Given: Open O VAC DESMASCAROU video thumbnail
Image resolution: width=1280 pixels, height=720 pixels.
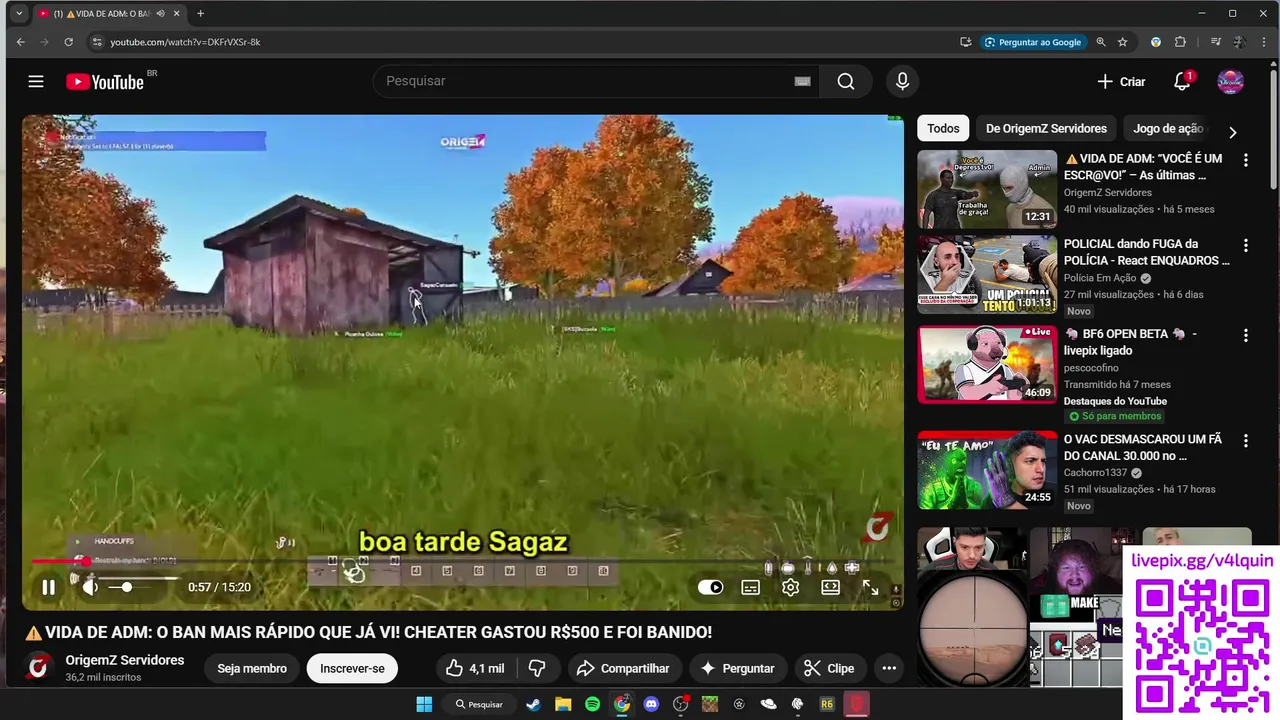Looking at the screenshot, I should pos(987,470).
